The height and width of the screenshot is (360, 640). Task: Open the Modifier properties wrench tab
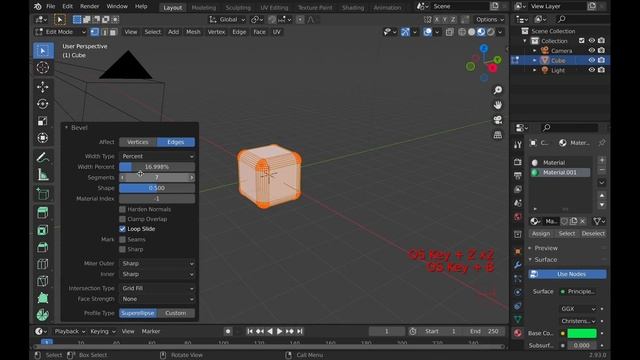coord(518,264)
